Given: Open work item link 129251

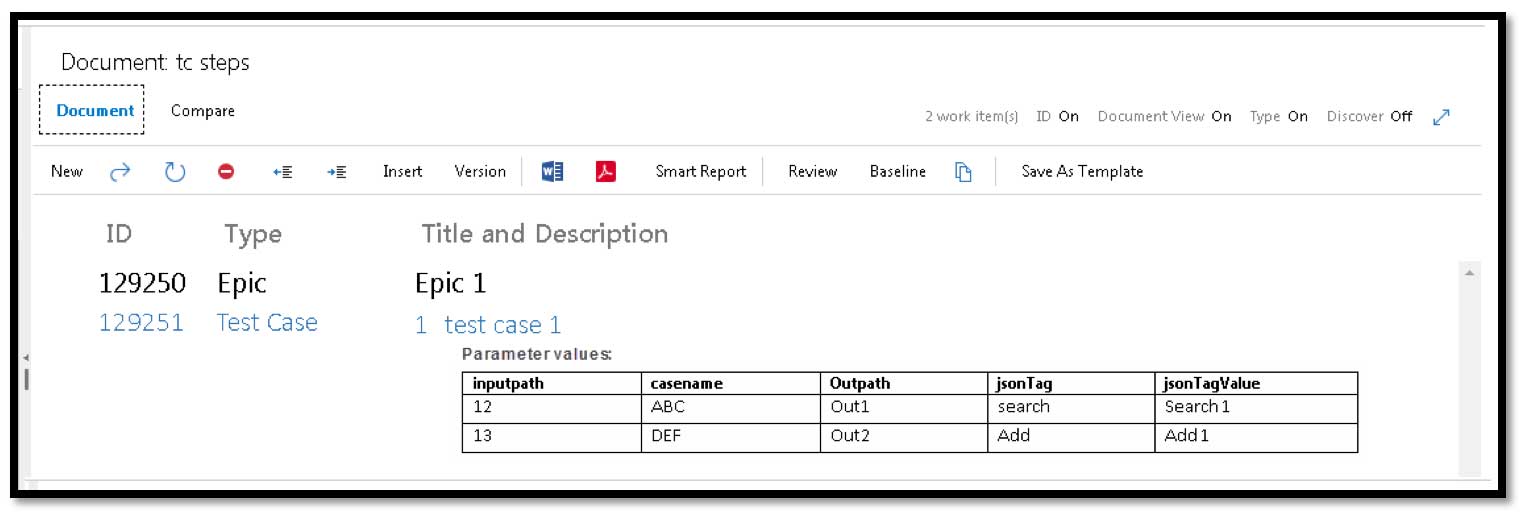Looking at the screenshot, I should click(x=141, y=323).
